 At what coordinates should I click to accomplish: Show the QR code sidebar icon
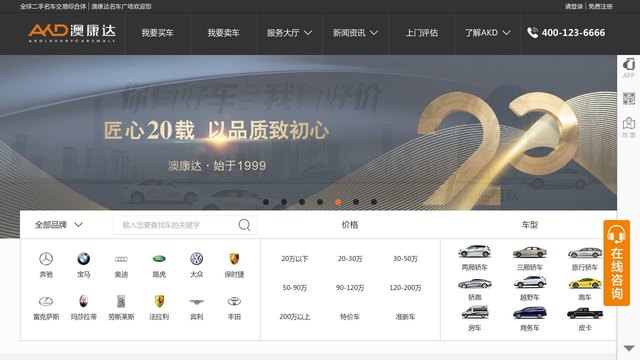[x=629, y=98]
